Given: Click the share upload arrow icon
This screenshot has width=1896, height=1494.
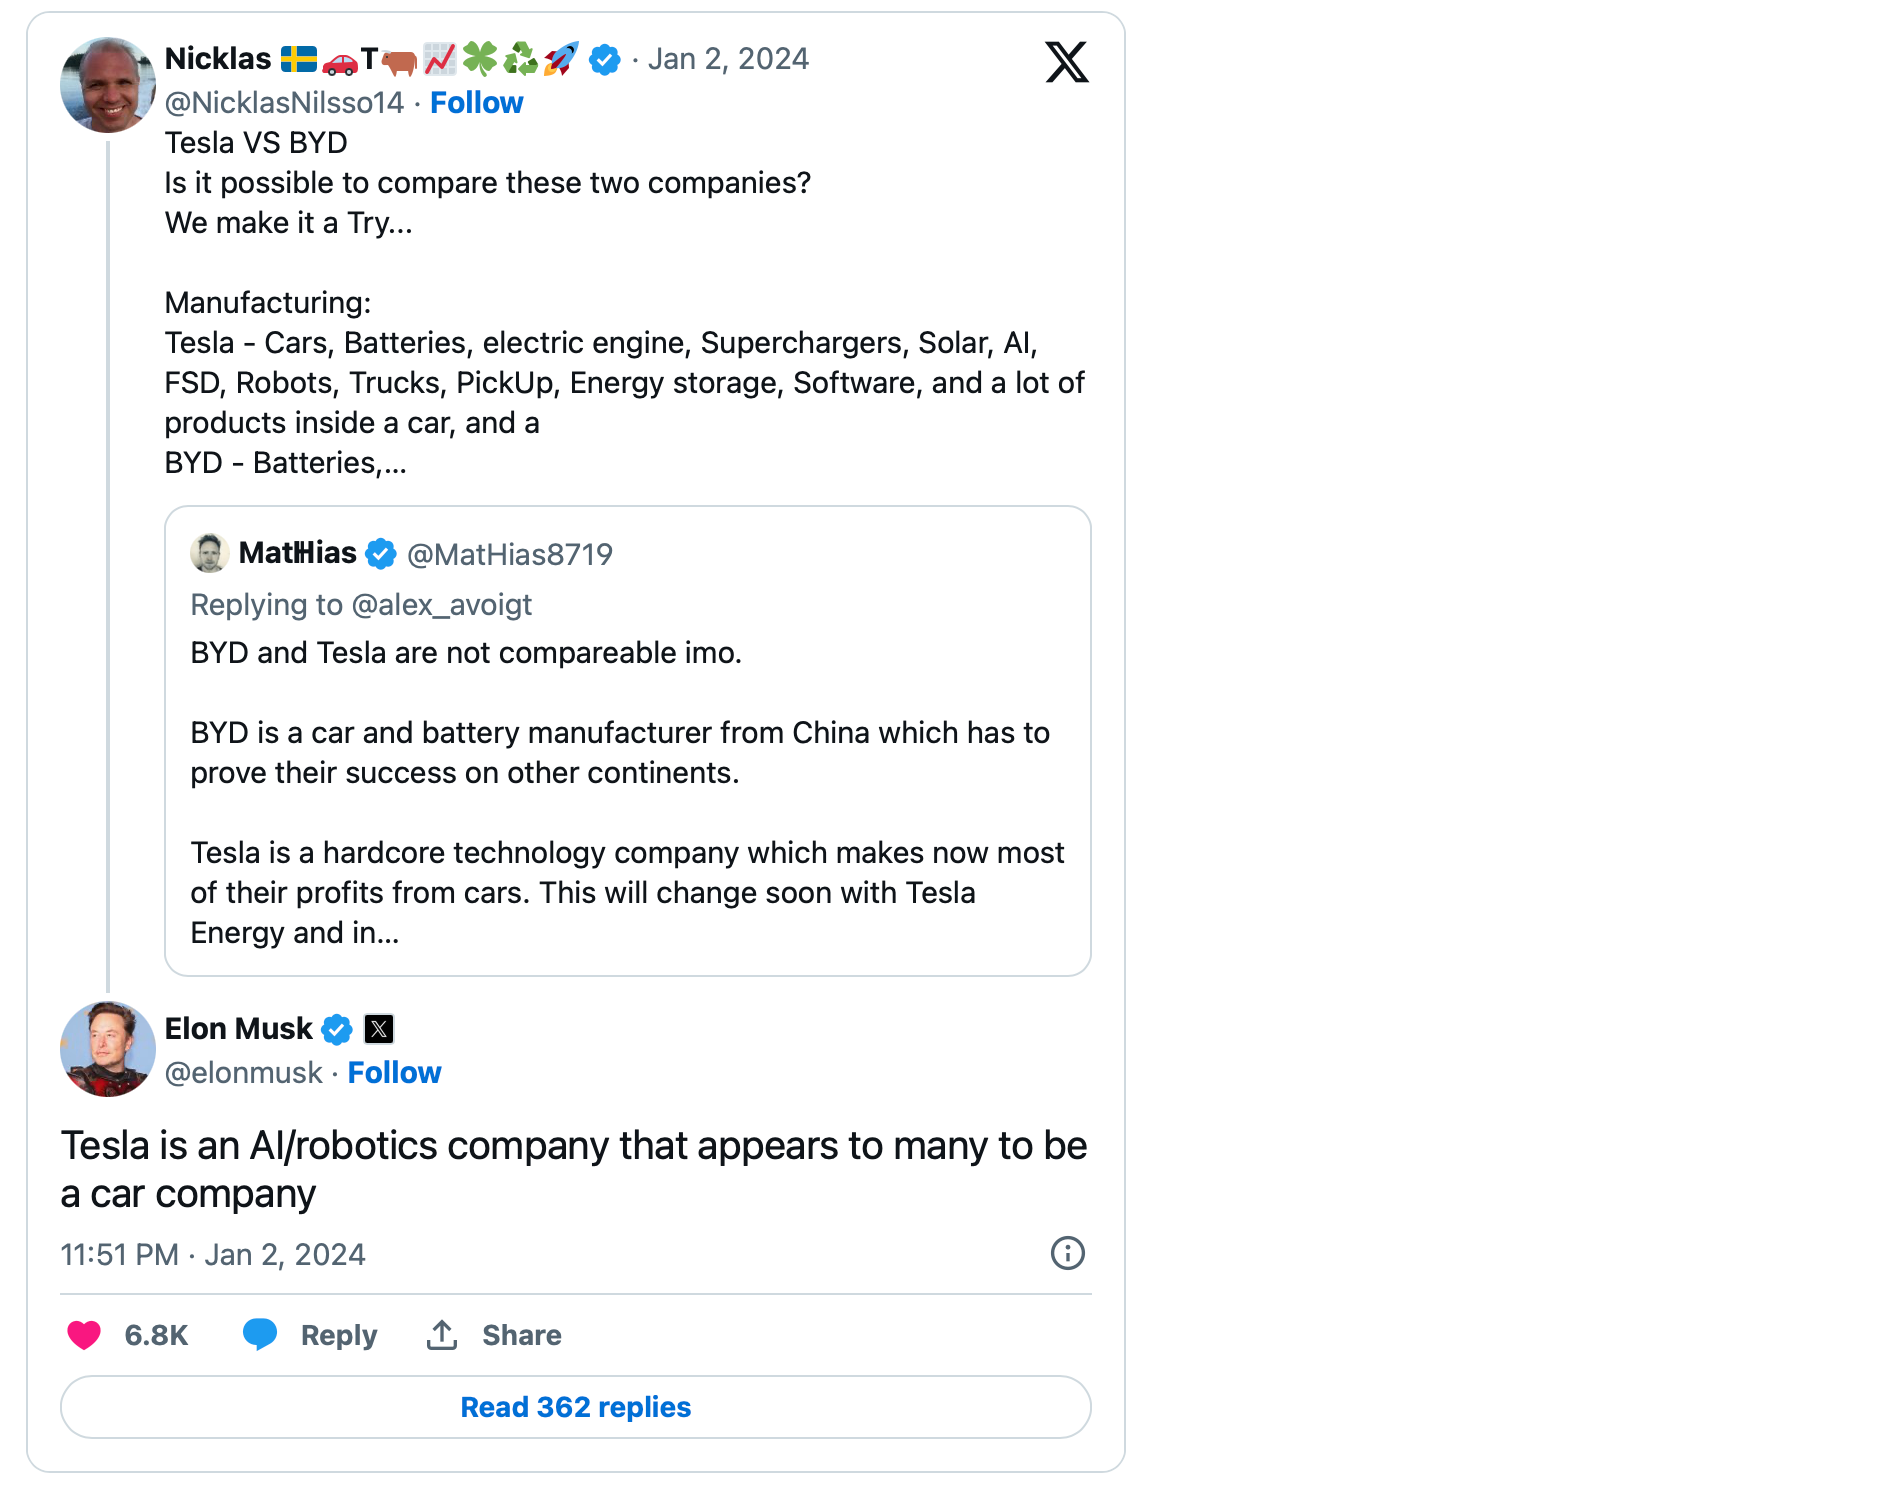Looking at the screenshot, I should tap(442, 1334).
